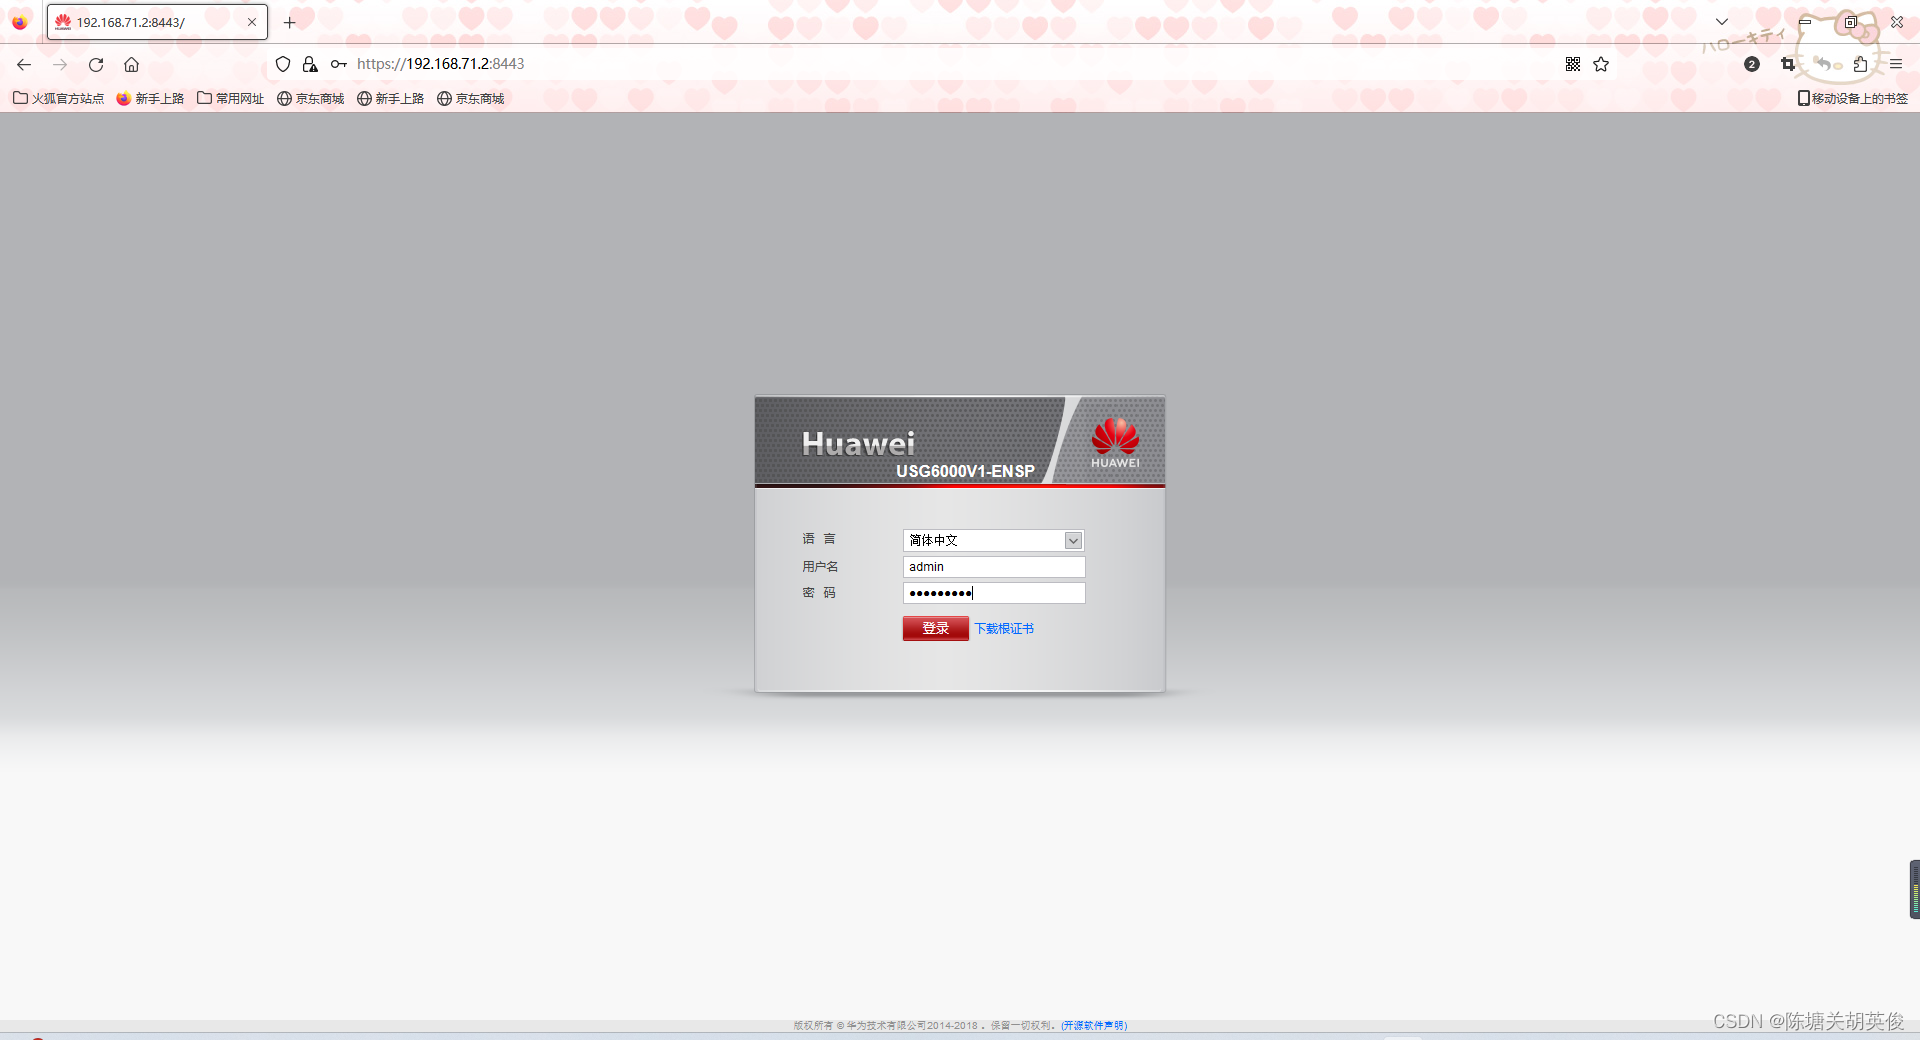Open 移动设备上的书签 mobile bookmarks
Viewport: 1920px width, 1040px height.
1853,98
